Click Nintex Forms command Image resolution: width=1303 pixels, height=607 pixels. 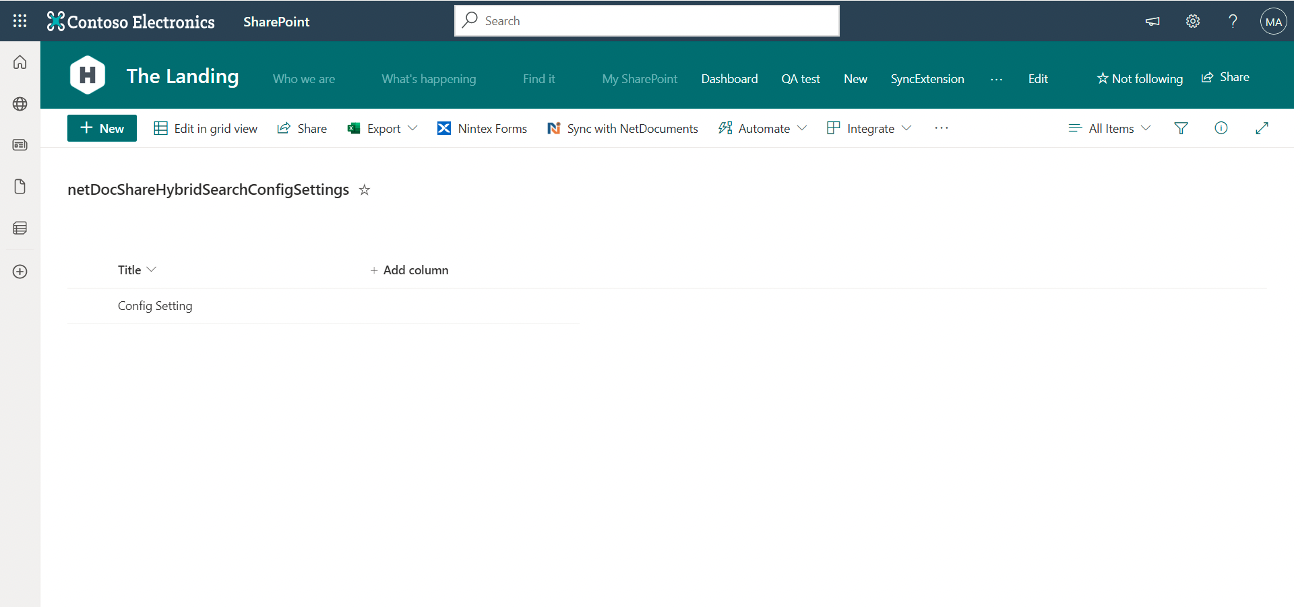tap(482, 128)
